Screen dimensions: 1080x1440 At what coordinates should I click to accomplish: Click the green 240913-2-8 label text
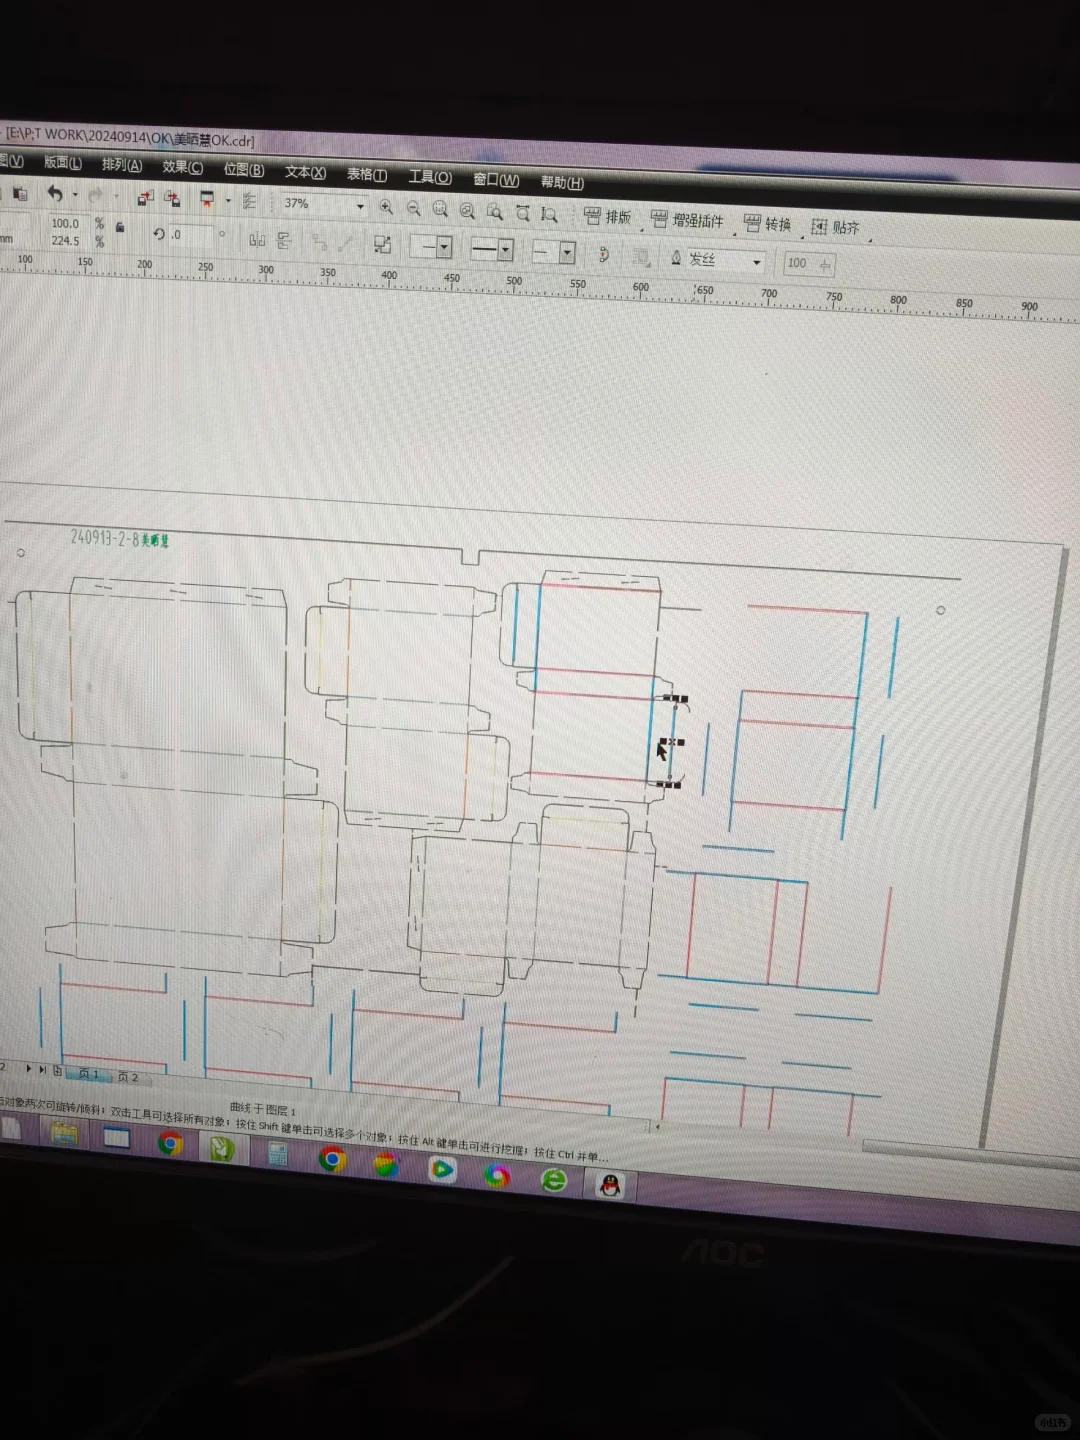pyautogui.click(x=120, y=538)
